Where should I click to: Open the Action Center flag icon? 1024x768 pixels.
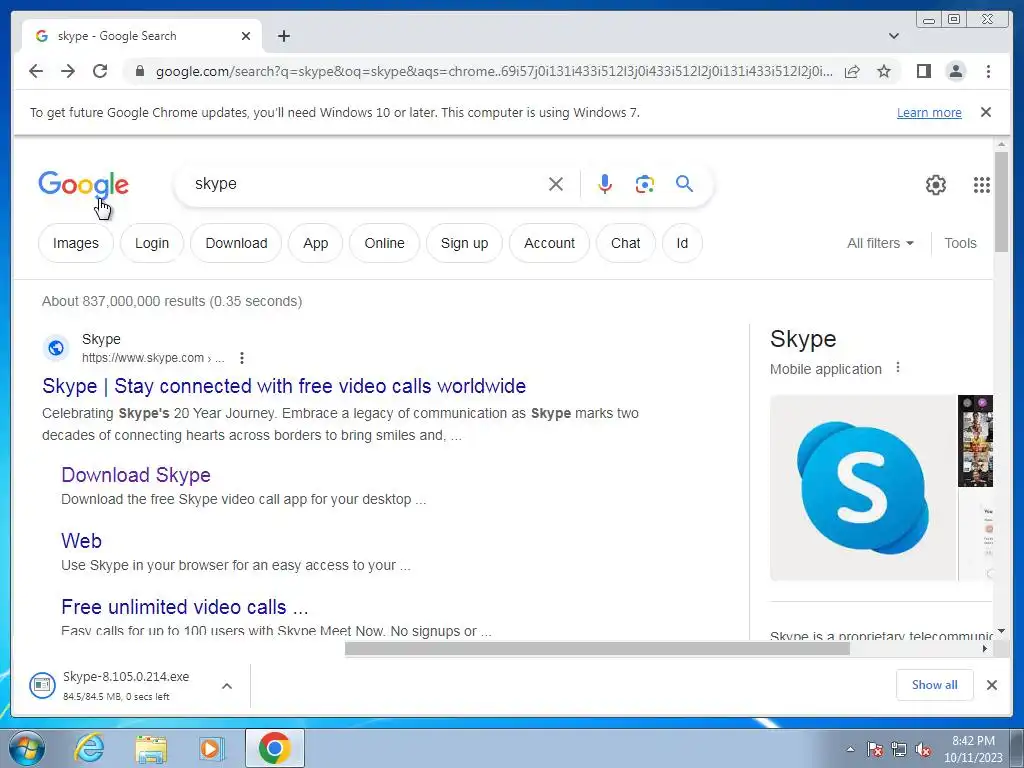[x=875, y=749]
